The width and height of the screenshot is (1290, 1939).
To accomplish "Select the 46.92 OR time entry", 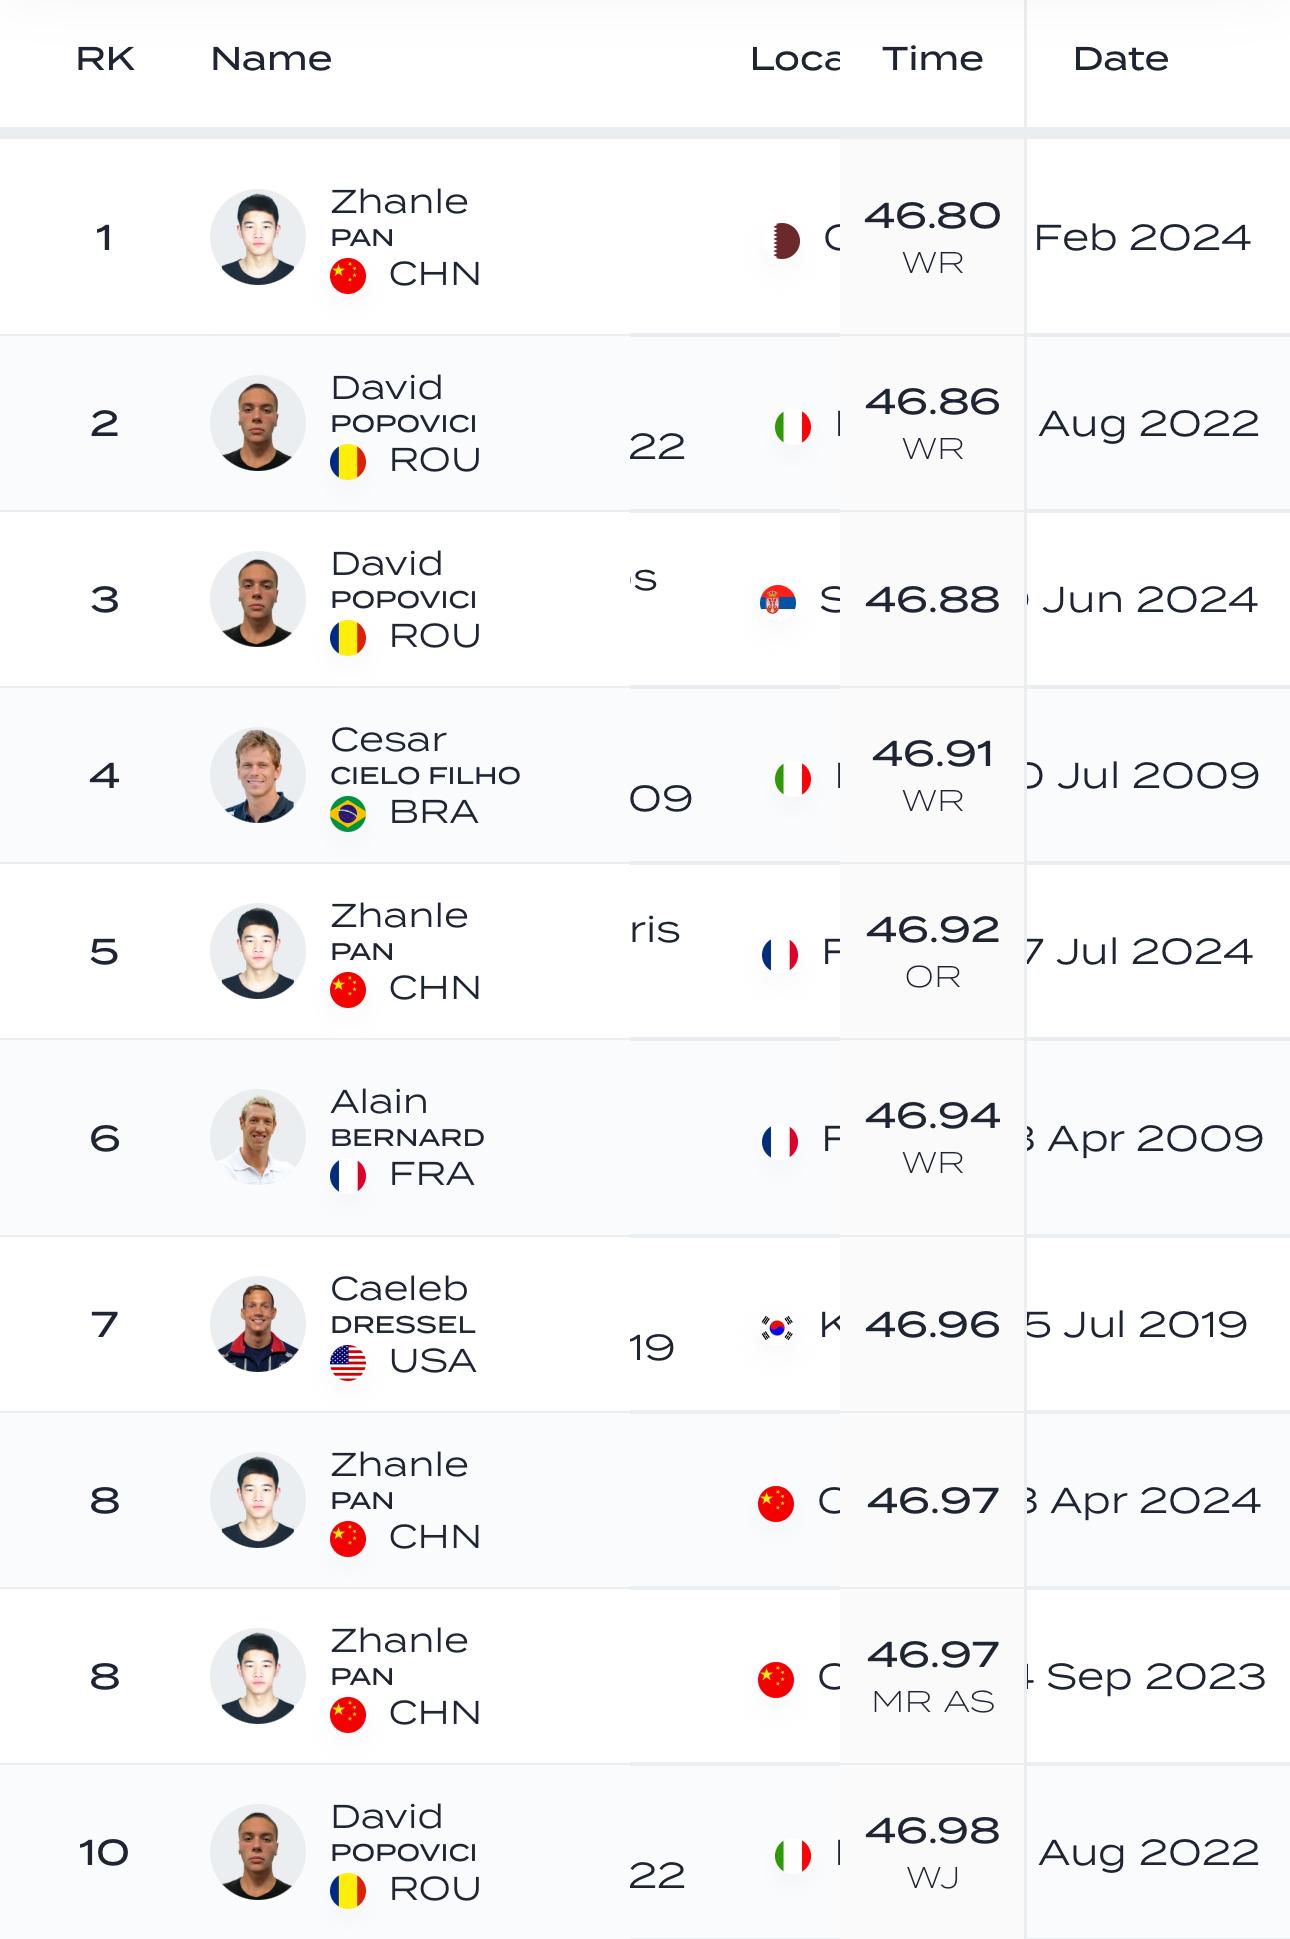I will [x=932, y=950].
